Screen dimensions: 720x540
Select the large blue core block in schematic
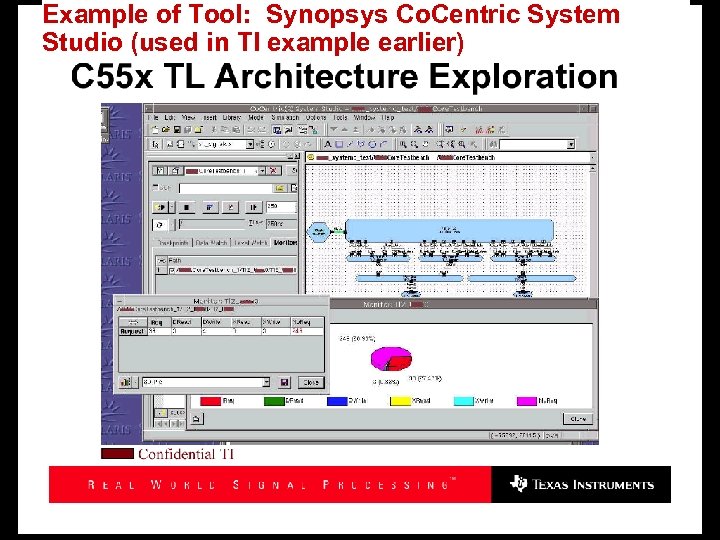pos(450,230)
